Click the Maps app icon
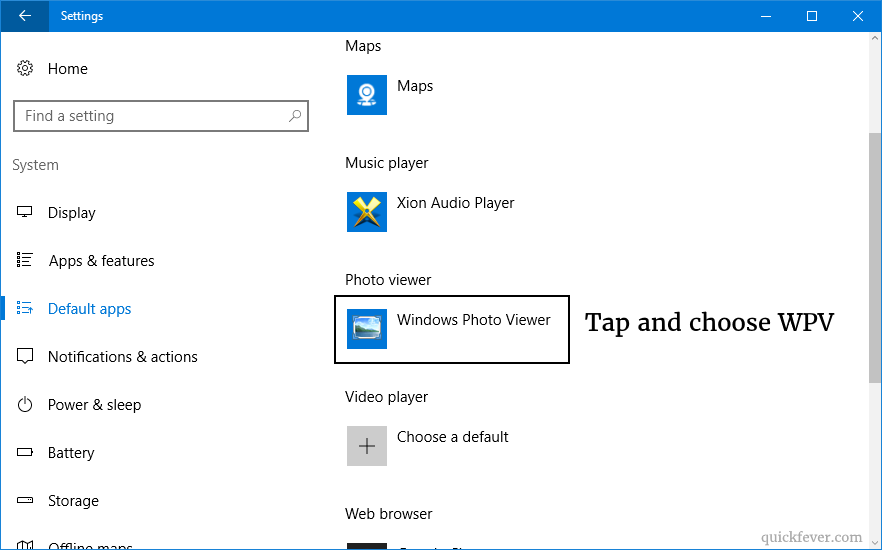This screenshot has height=550, width=882. coord(367,95)
